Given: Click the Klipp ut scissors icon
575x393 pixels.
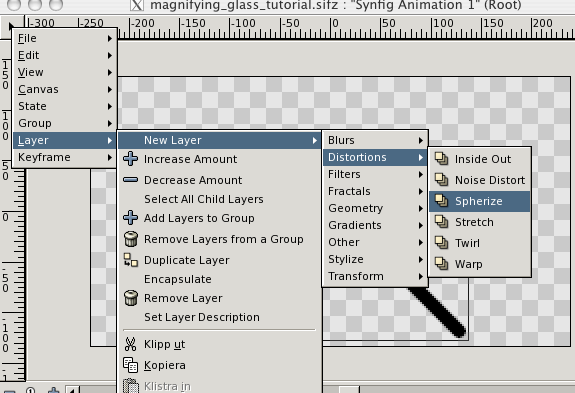Looking at the screenshot, I should tap(131, 344).
